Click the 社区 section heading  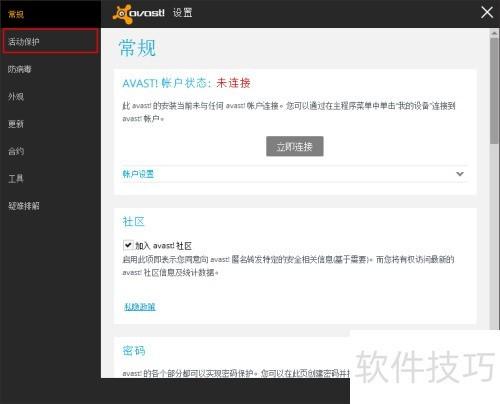(134, 221)
